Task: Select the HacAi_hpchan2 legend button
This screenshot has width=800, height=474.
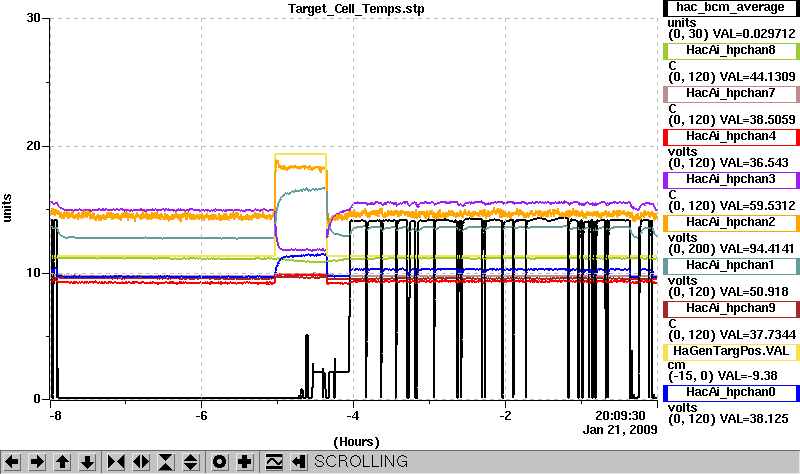Action: click(x=731, y=223)
